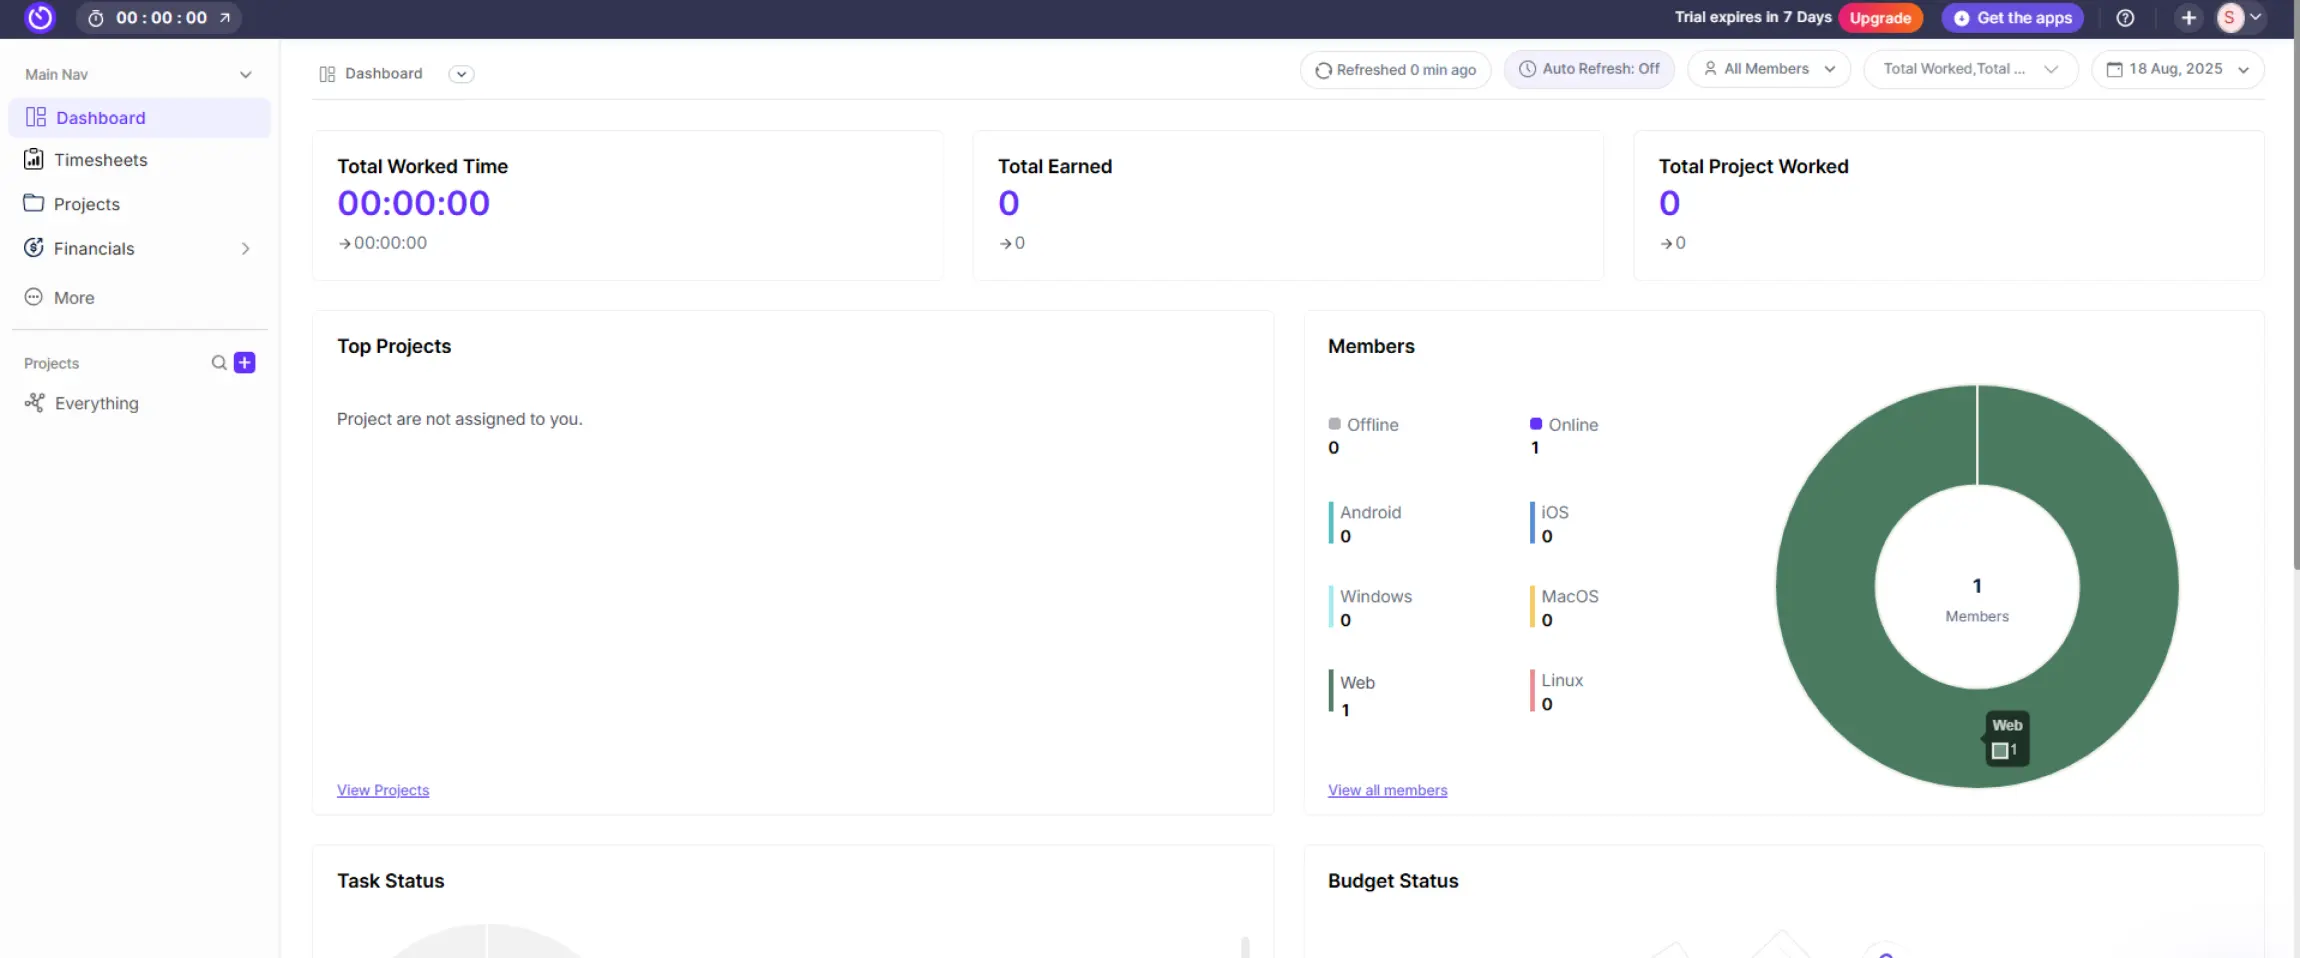Click the Total Worked Time value
This screenshot has width=2300, height=958.
click(x=413, y=203)
